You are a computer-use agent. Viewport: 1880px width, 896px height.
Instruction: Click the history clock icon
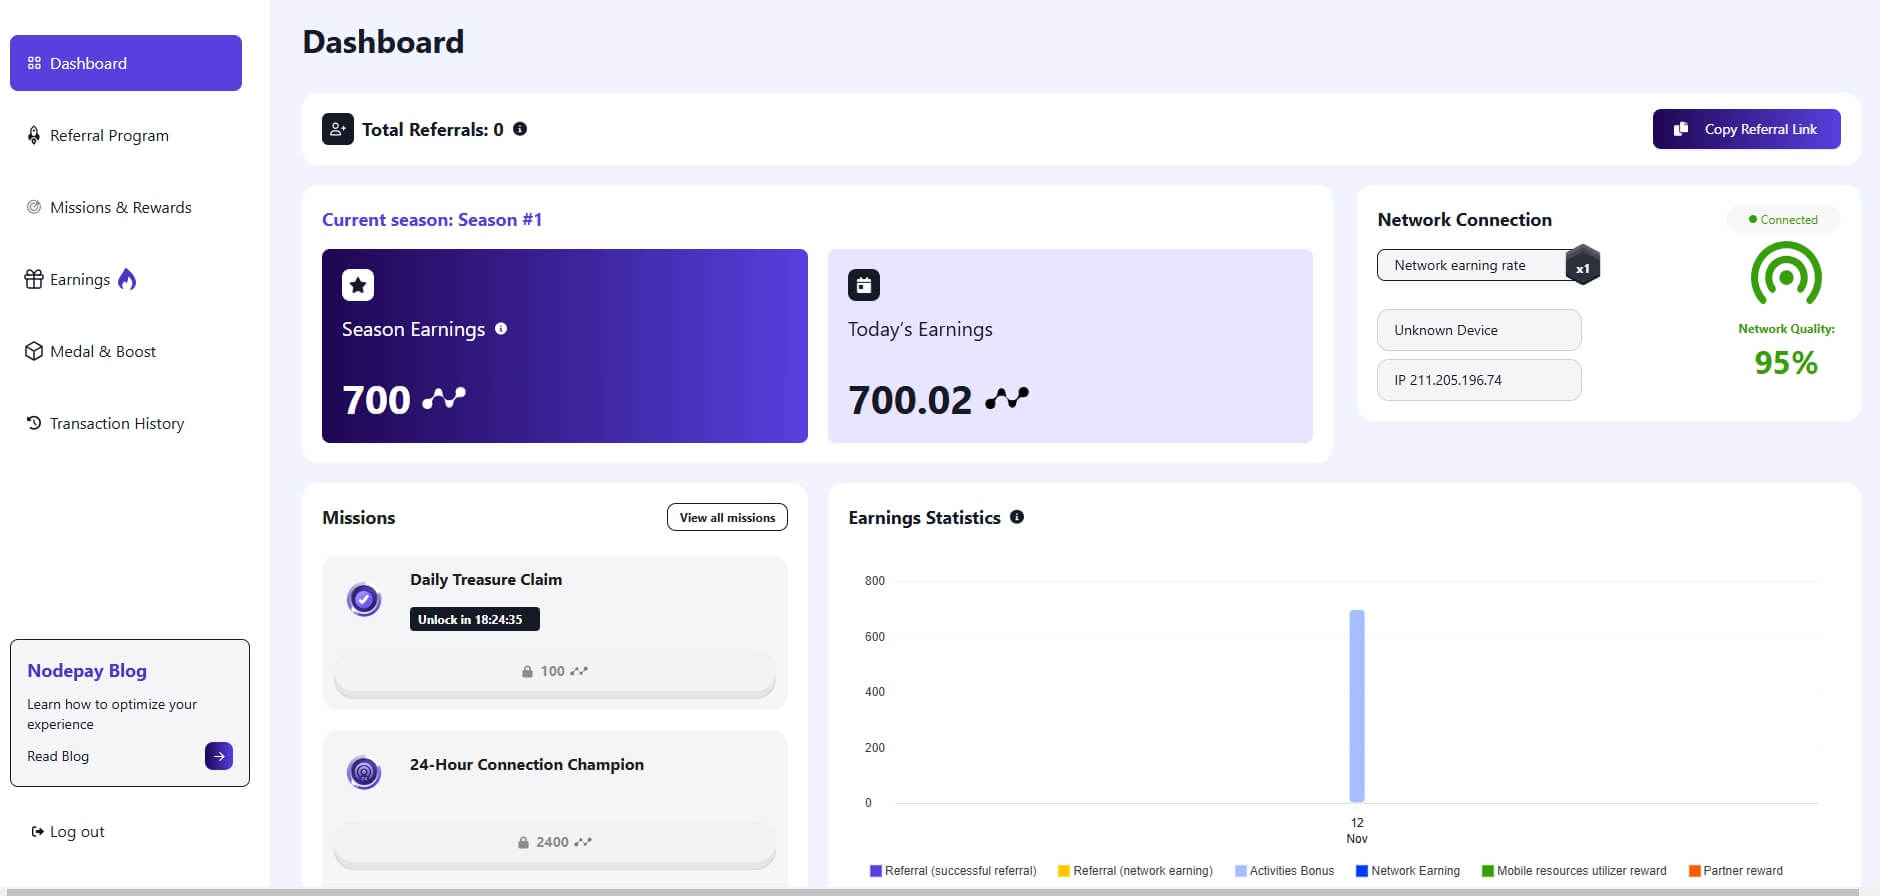pyautogui.click(x=34, y=423)
